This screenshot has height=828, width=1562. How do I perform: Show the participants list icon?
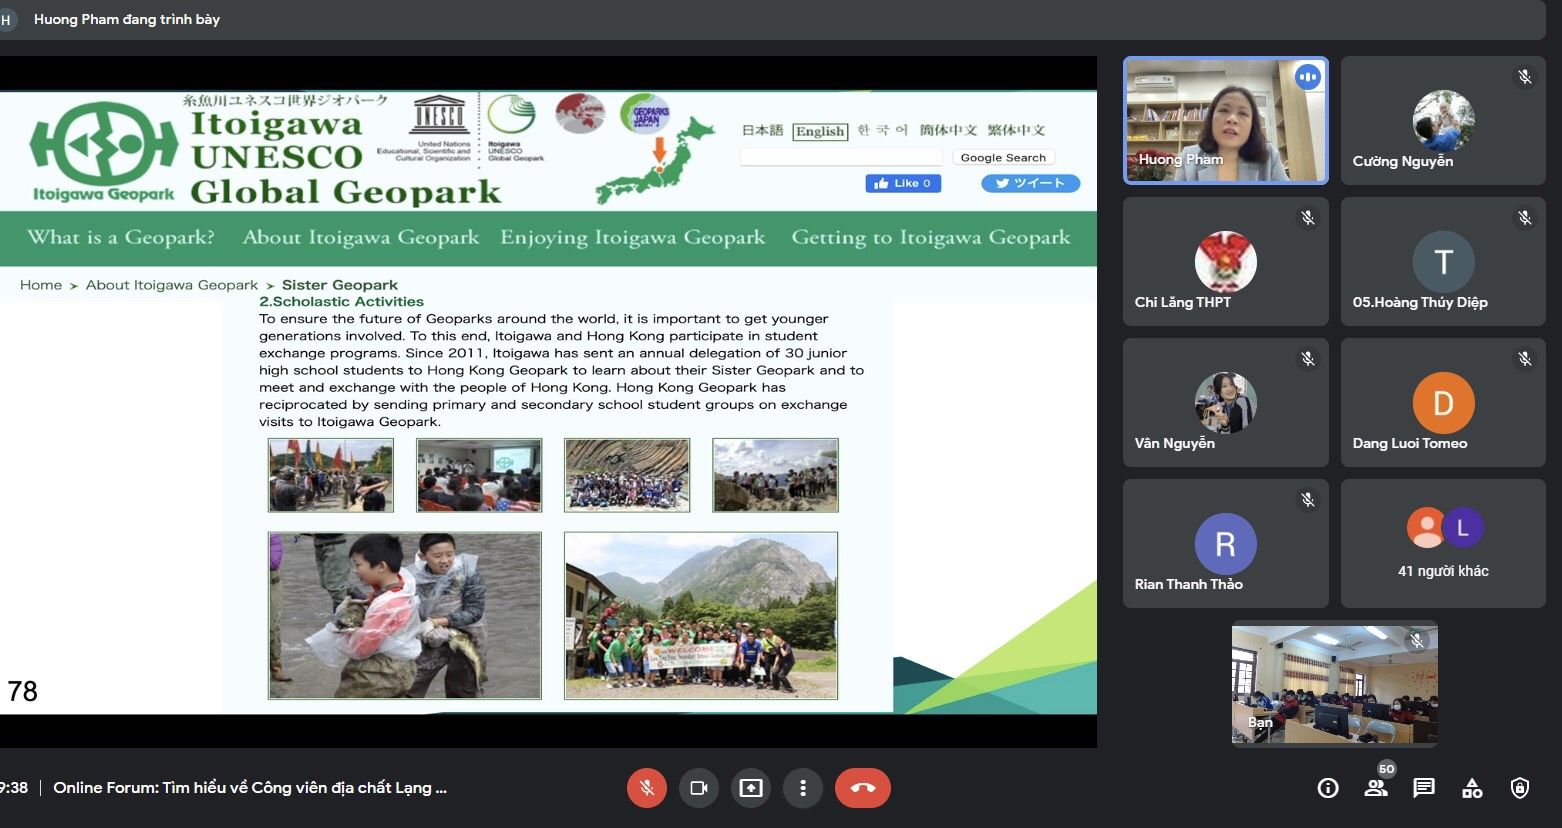(x=1376, y=788)
